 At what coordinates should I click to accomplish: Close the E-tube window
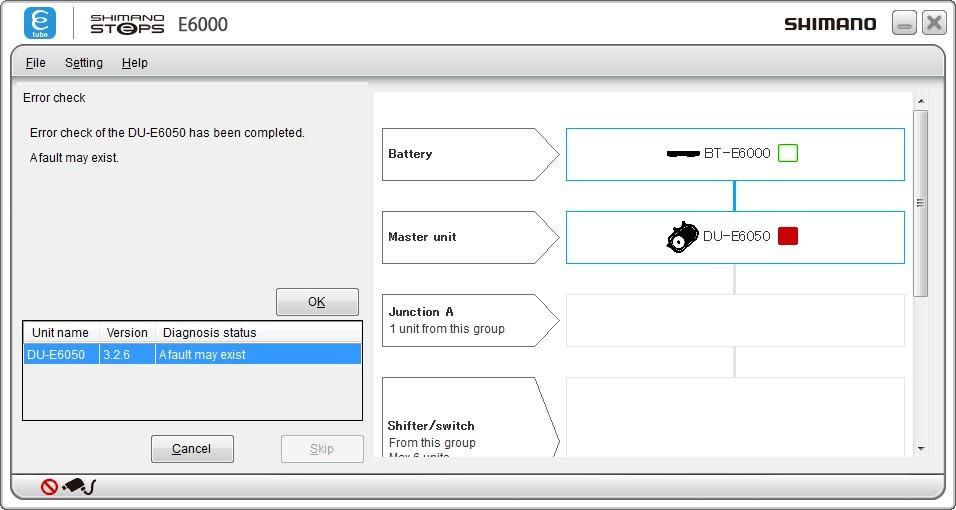(x=934, y=23)
